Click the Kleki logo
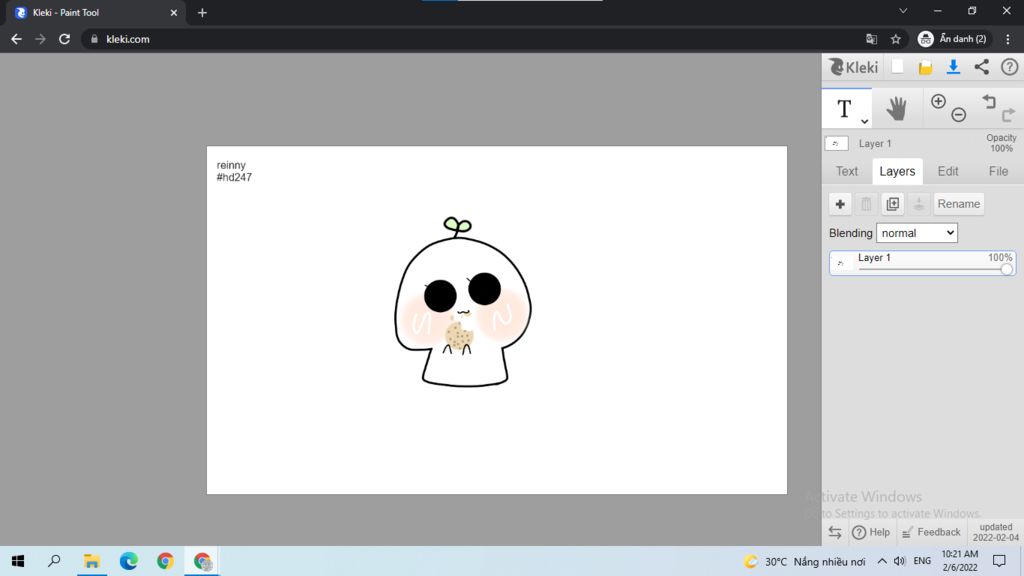This screenshot has width=1024, height=576. click(853, 67)
